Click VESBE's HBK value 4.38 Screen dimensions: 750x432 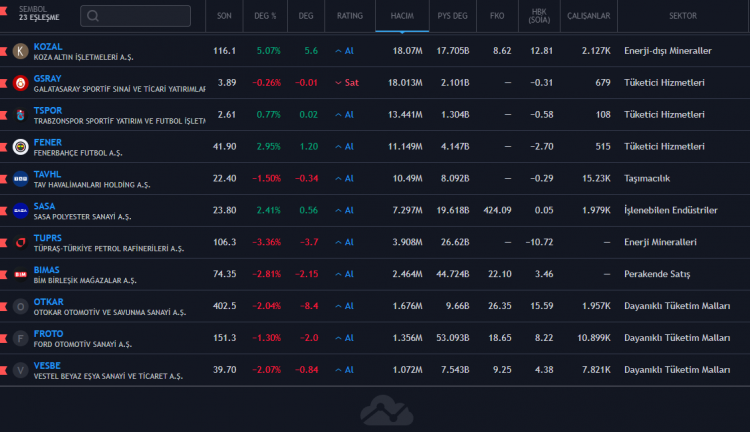[544, 370]
